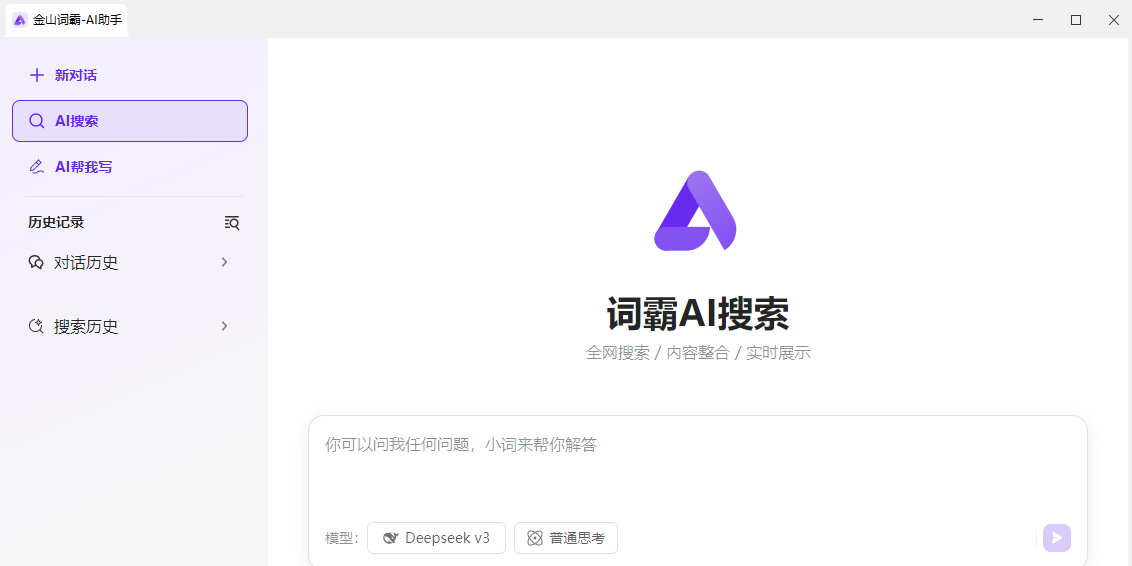Click the chat bubbles icon beside 对话历史
This screenshot has height=566, width=1132.
pos(36,263)
